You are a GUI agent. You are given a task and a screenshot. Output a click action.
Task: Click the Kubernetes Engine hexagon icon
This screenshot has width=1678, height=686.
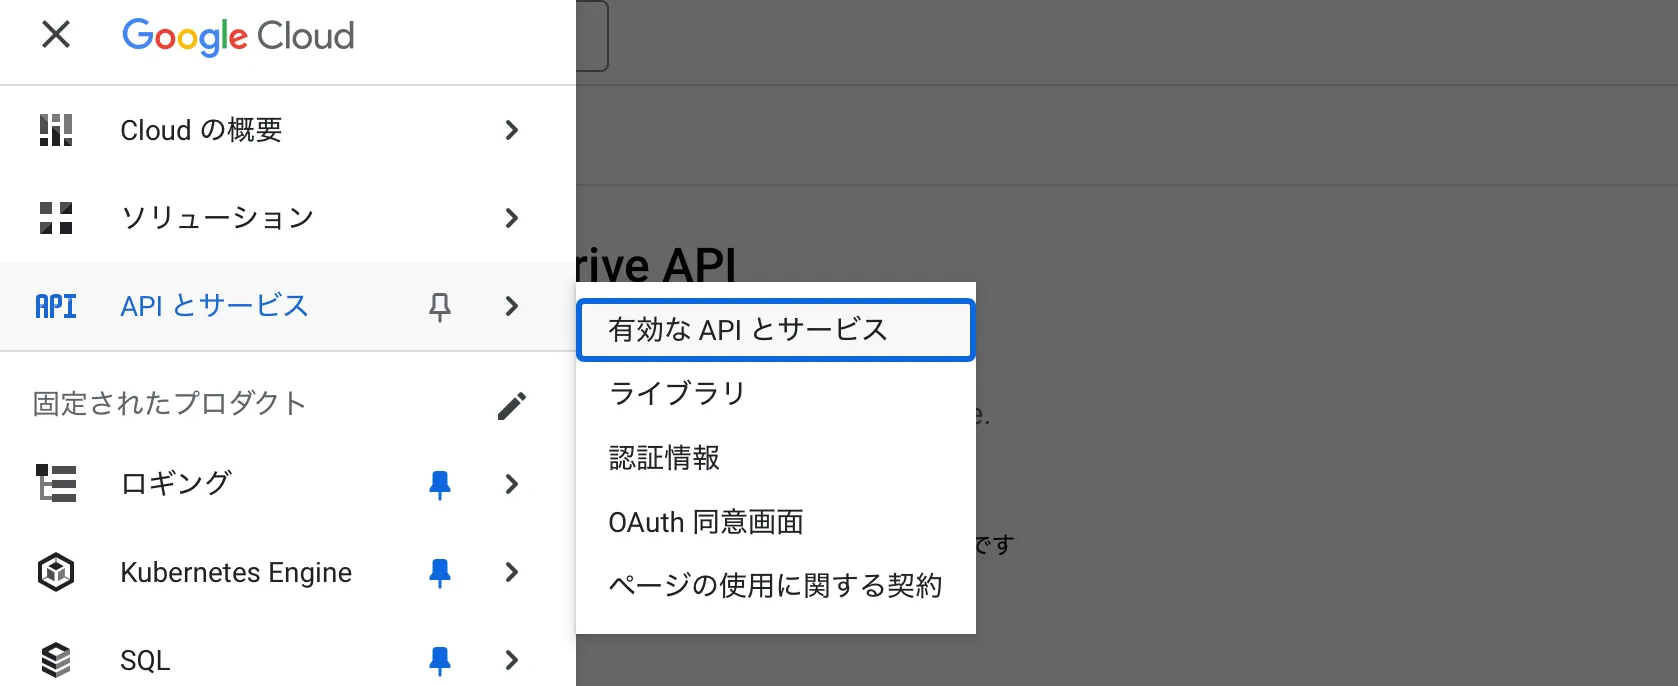[x=56, y=572]
